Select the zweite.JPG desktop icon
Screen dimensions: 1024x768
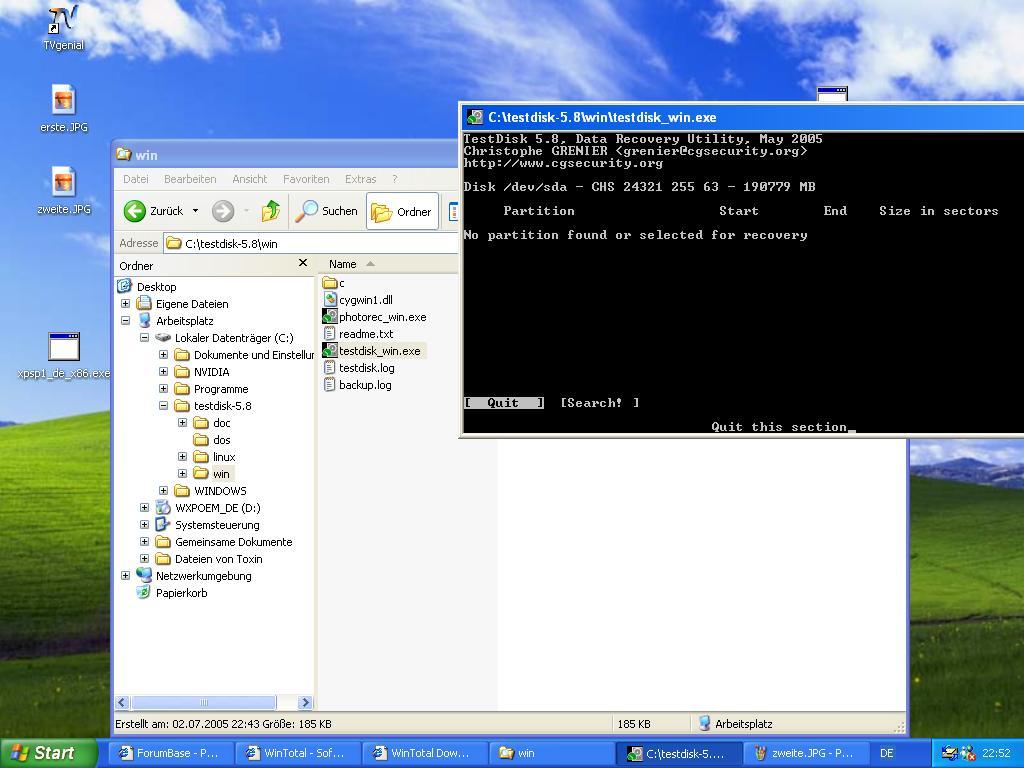coord(63,190)
